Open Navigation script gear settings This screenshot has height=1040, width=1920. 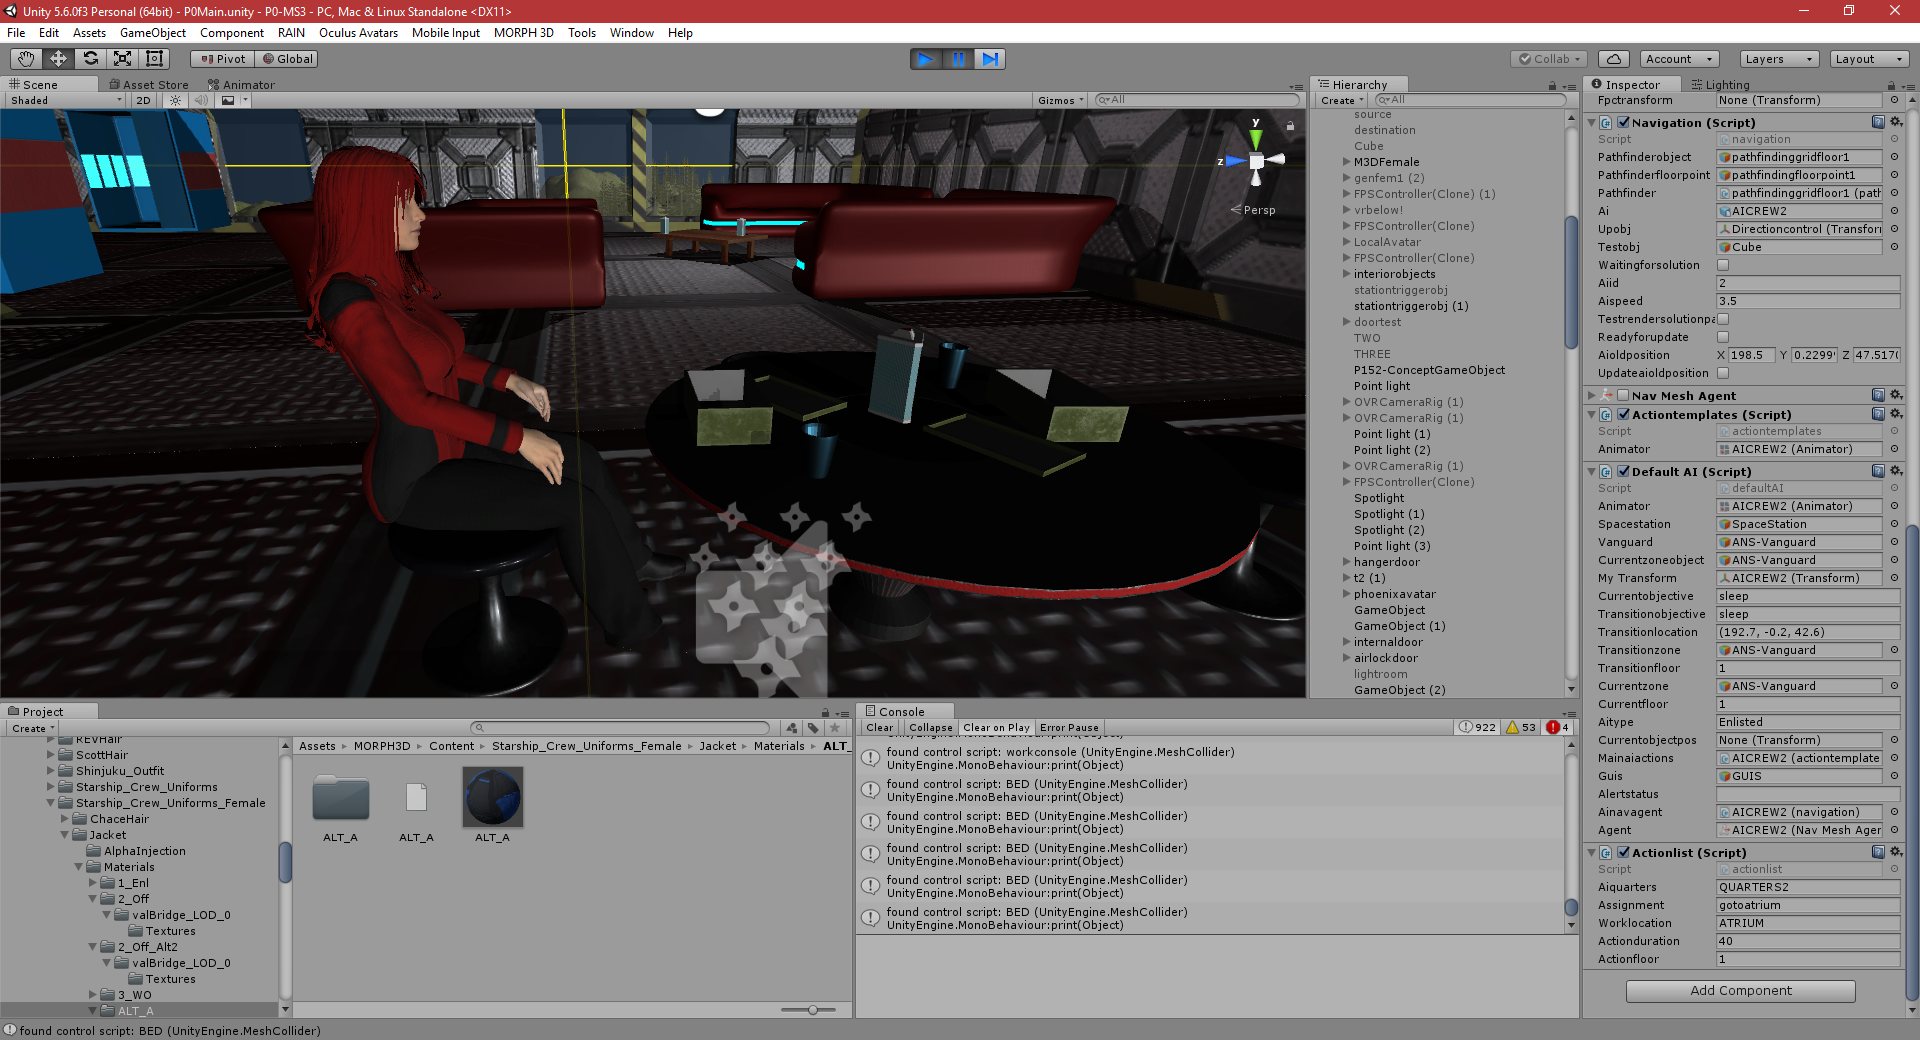coord(1895,122)
